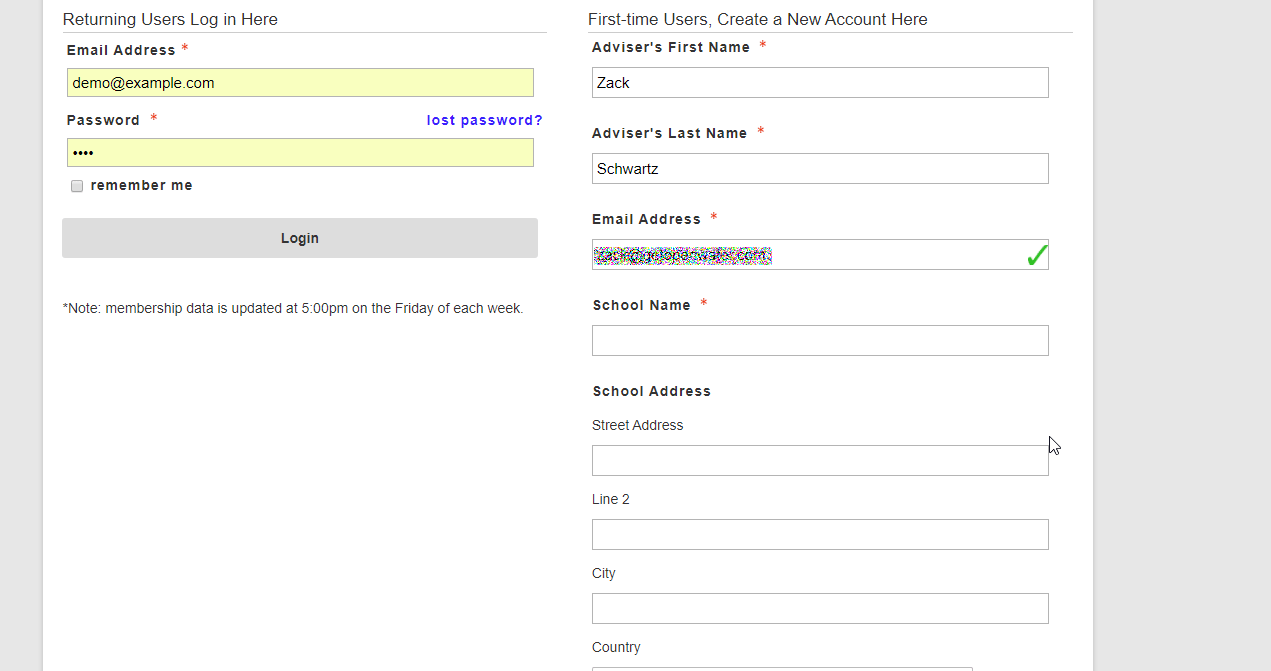Screen dimensions: 1271x671
Task: Focus the scrambled Email Address field
Action: (820, 255)
